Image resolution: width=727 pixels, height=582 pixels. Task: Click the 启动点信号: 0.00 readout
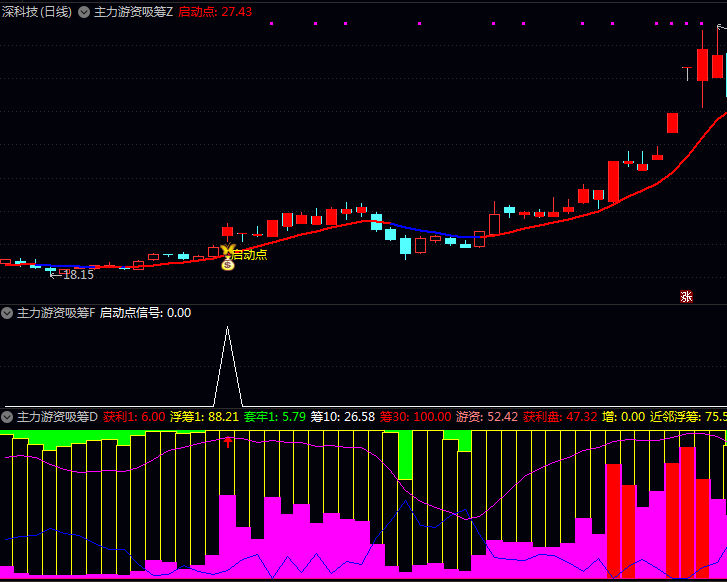145,313
